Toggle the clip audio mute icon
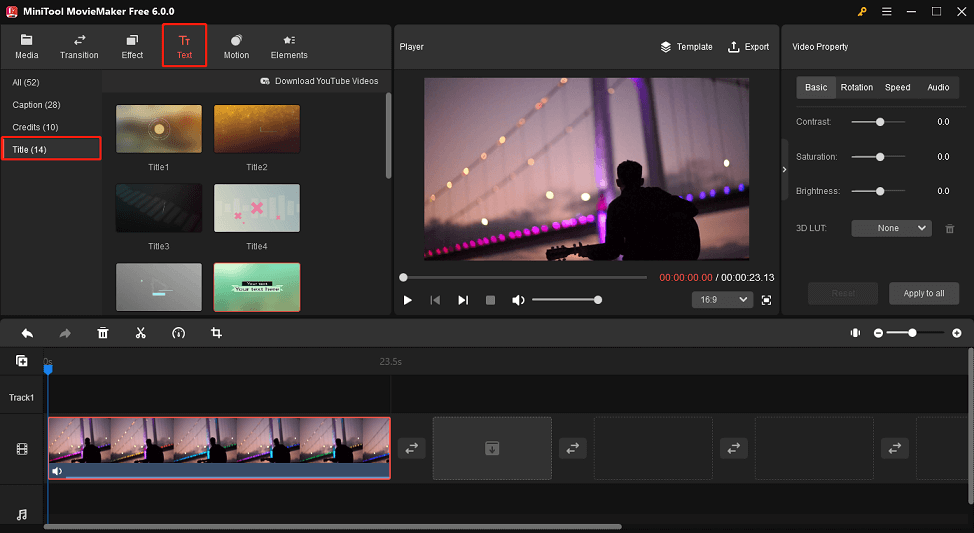The height and width of the screenshot is (533, 974). 57,471
